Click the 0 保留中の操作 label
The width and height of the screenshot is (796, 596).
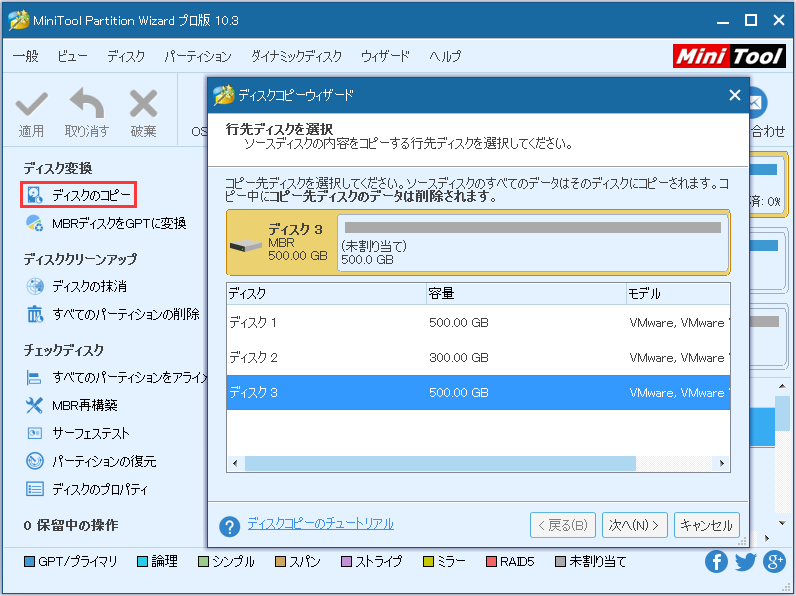(x=71, y=525)
